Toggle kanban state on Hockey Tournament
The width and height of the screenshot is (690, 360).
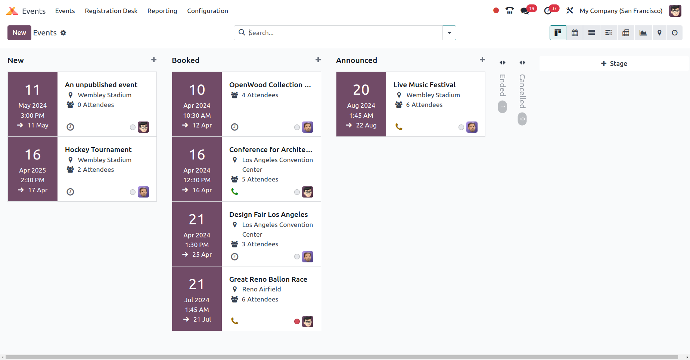(132, 192)
